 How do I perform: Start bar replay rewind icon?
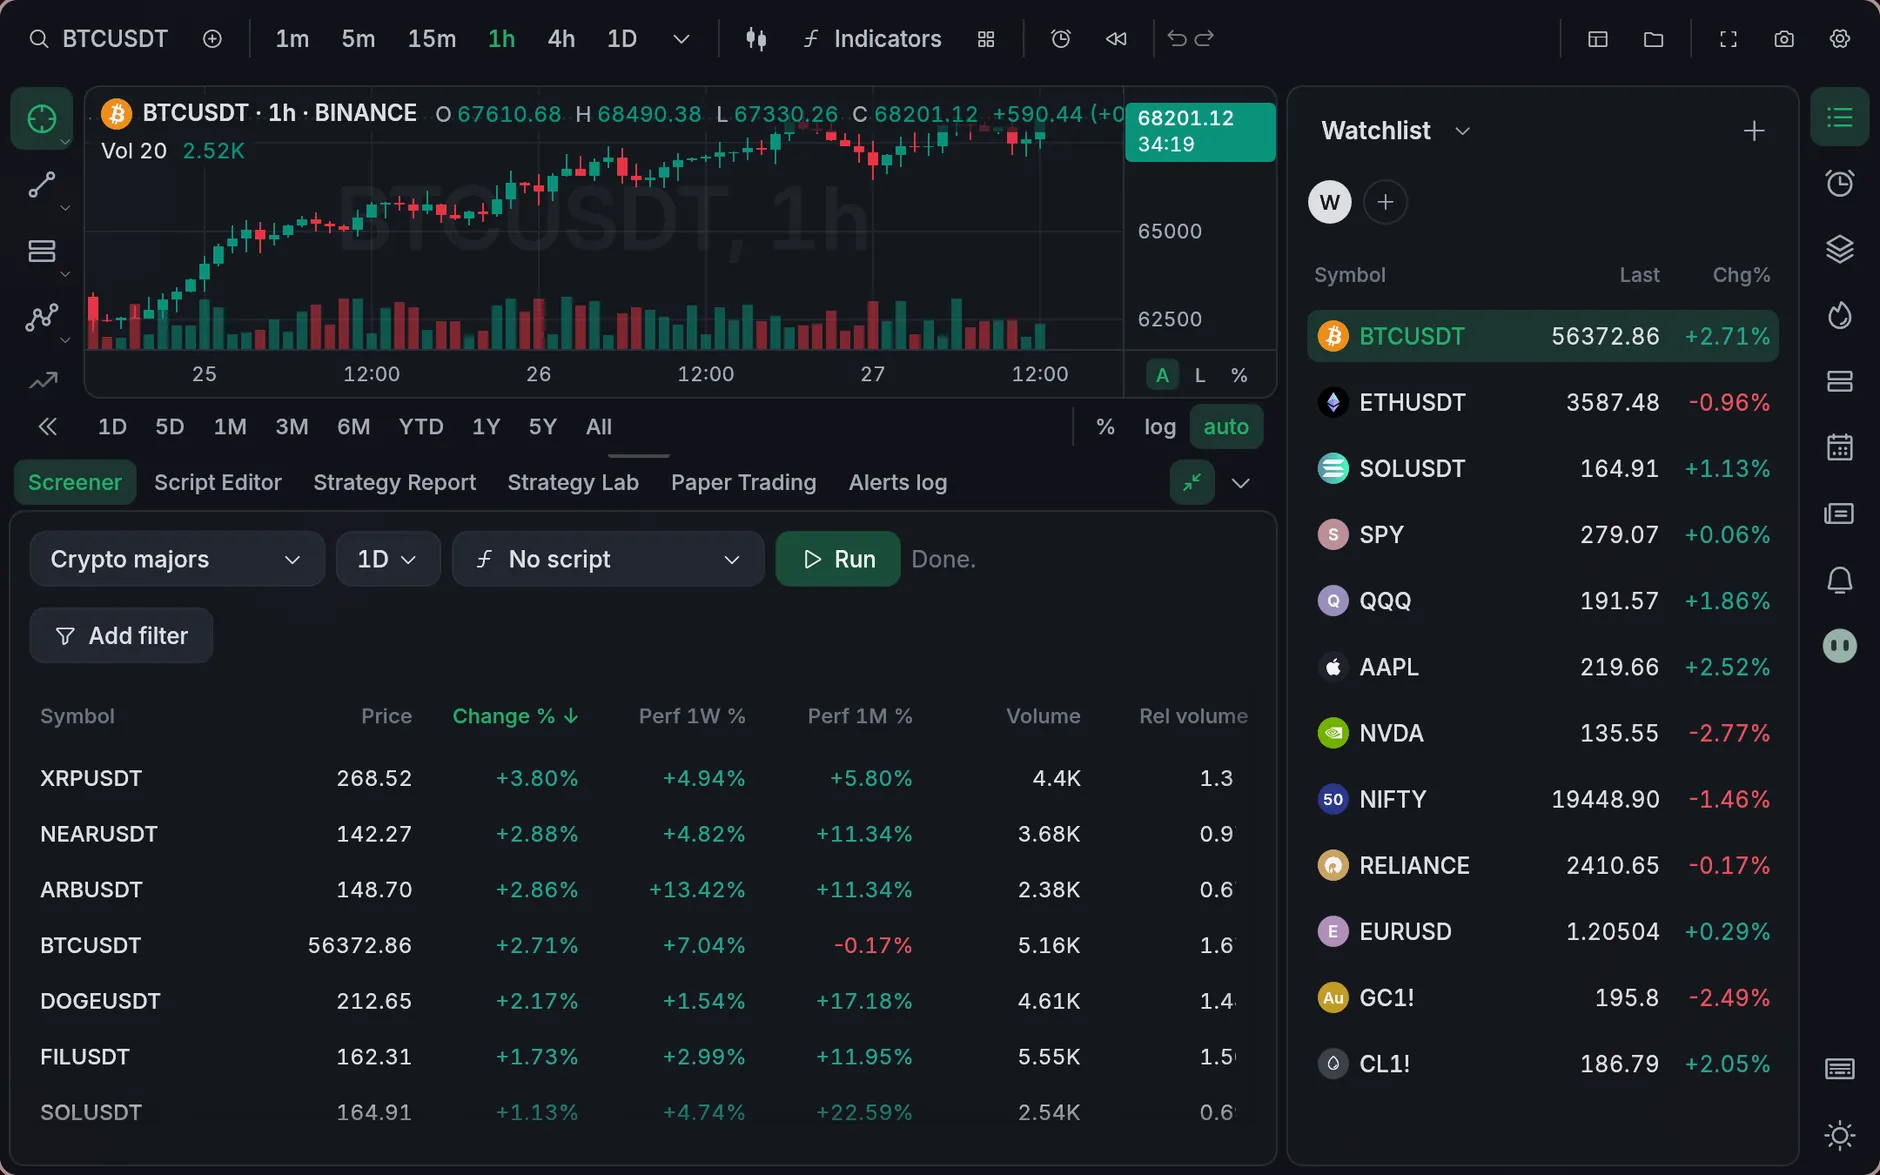(1116, 39)
